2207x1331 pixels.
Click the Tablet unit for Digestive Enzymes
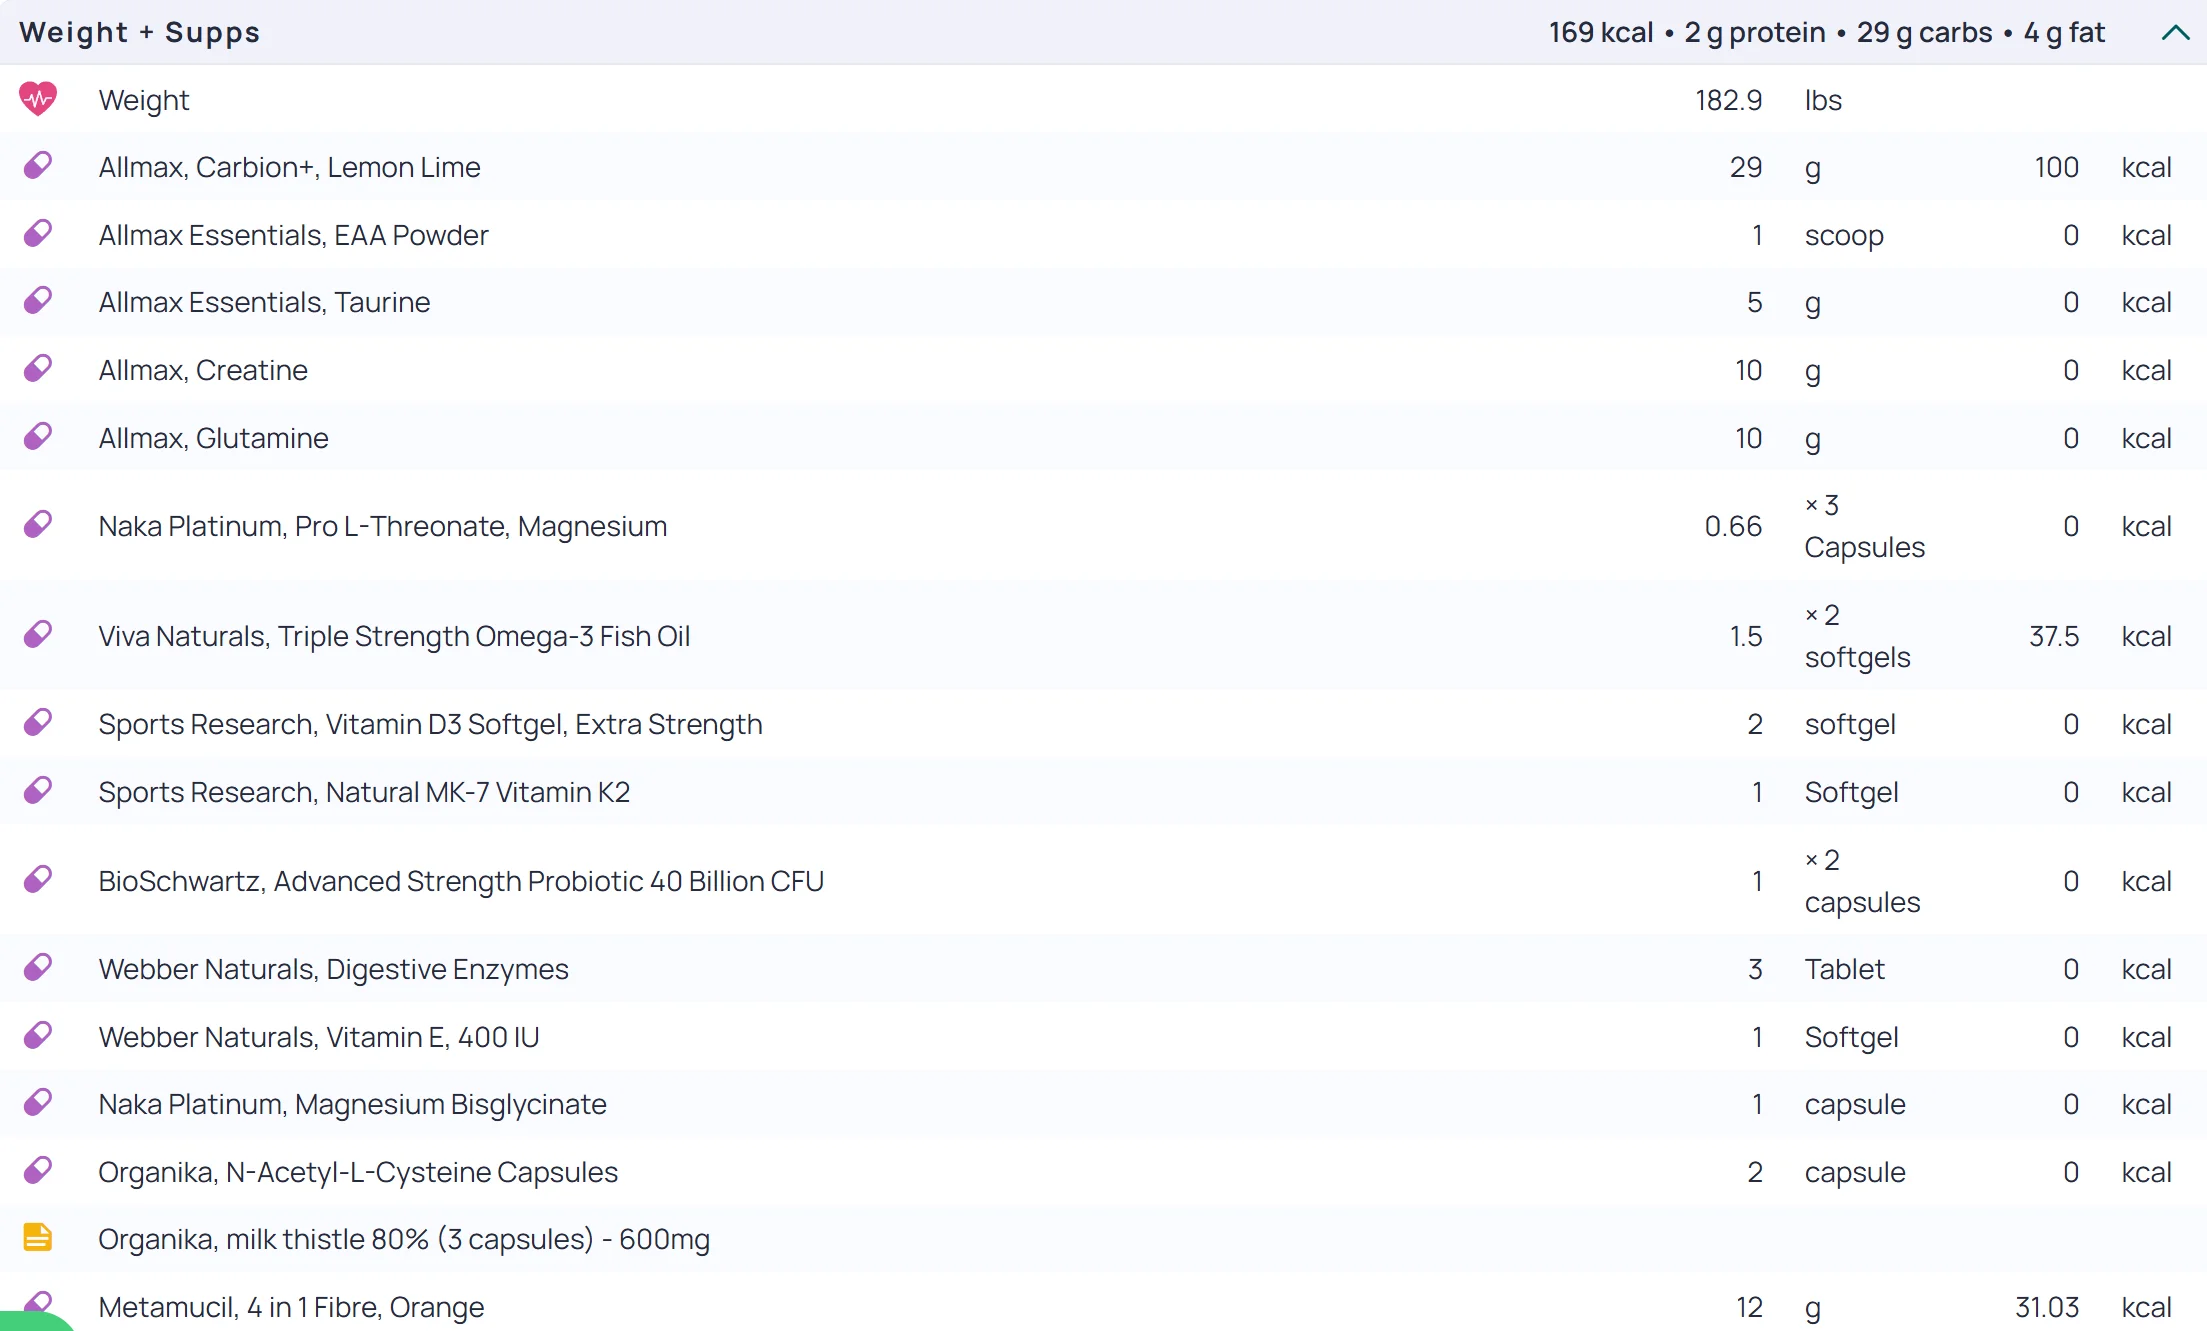point(1844,969)
